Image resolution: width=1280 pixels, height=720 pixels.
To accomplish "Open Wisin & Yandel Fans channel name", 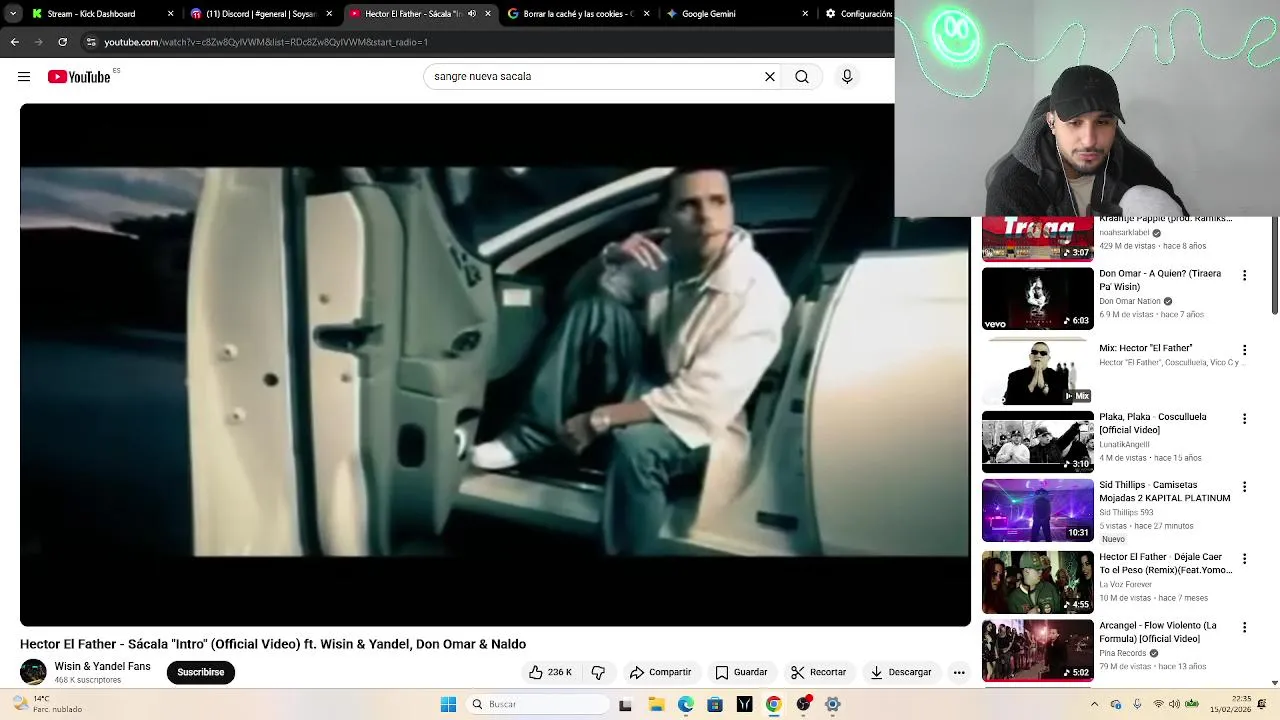I will [x=102, y=666].
